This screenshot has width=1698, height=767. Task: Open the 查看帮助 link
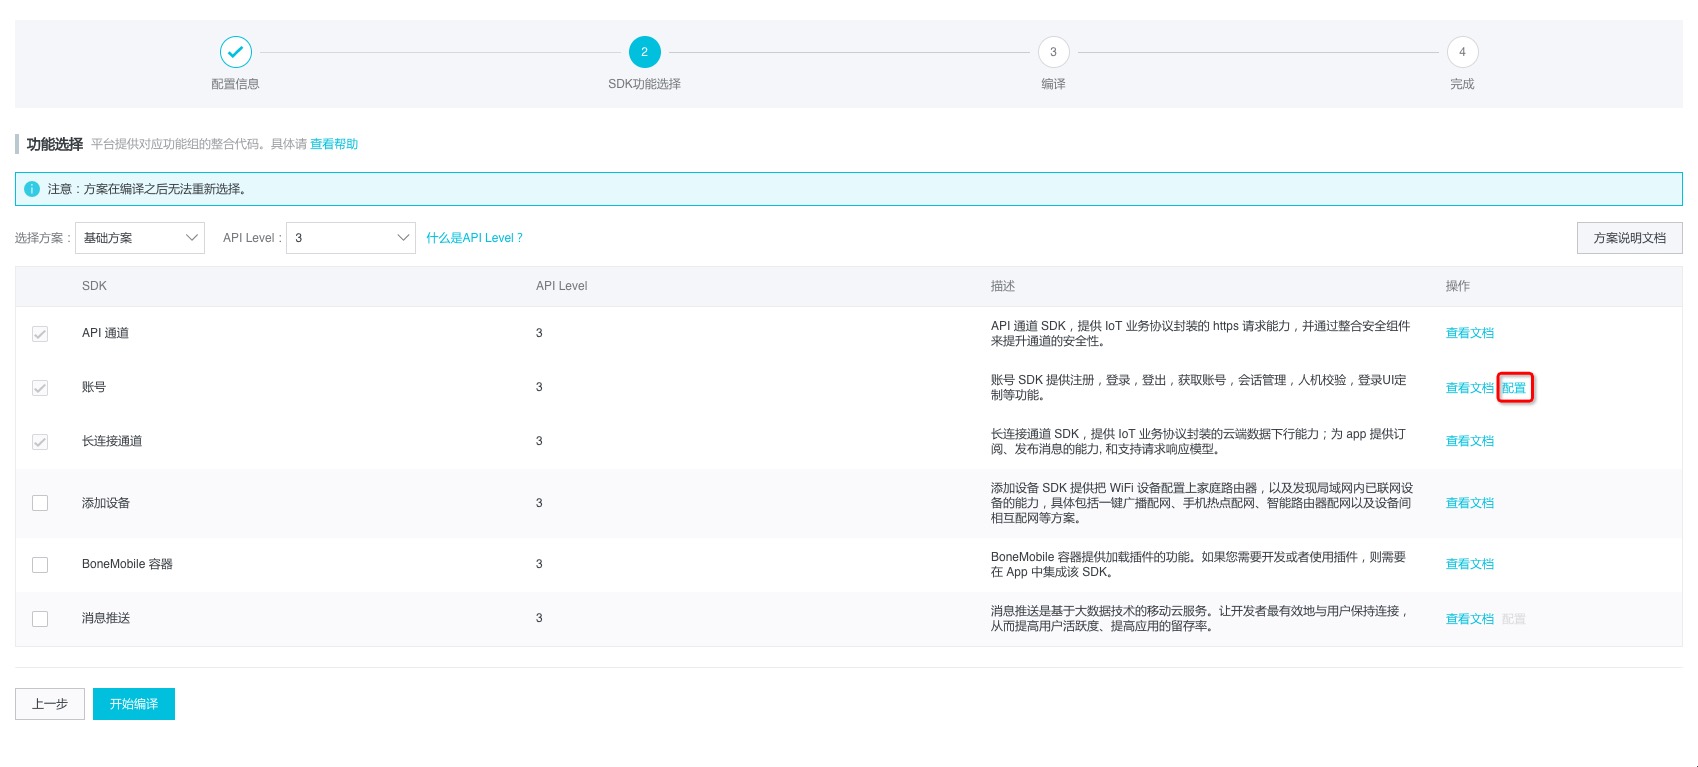tap(334, 144)
